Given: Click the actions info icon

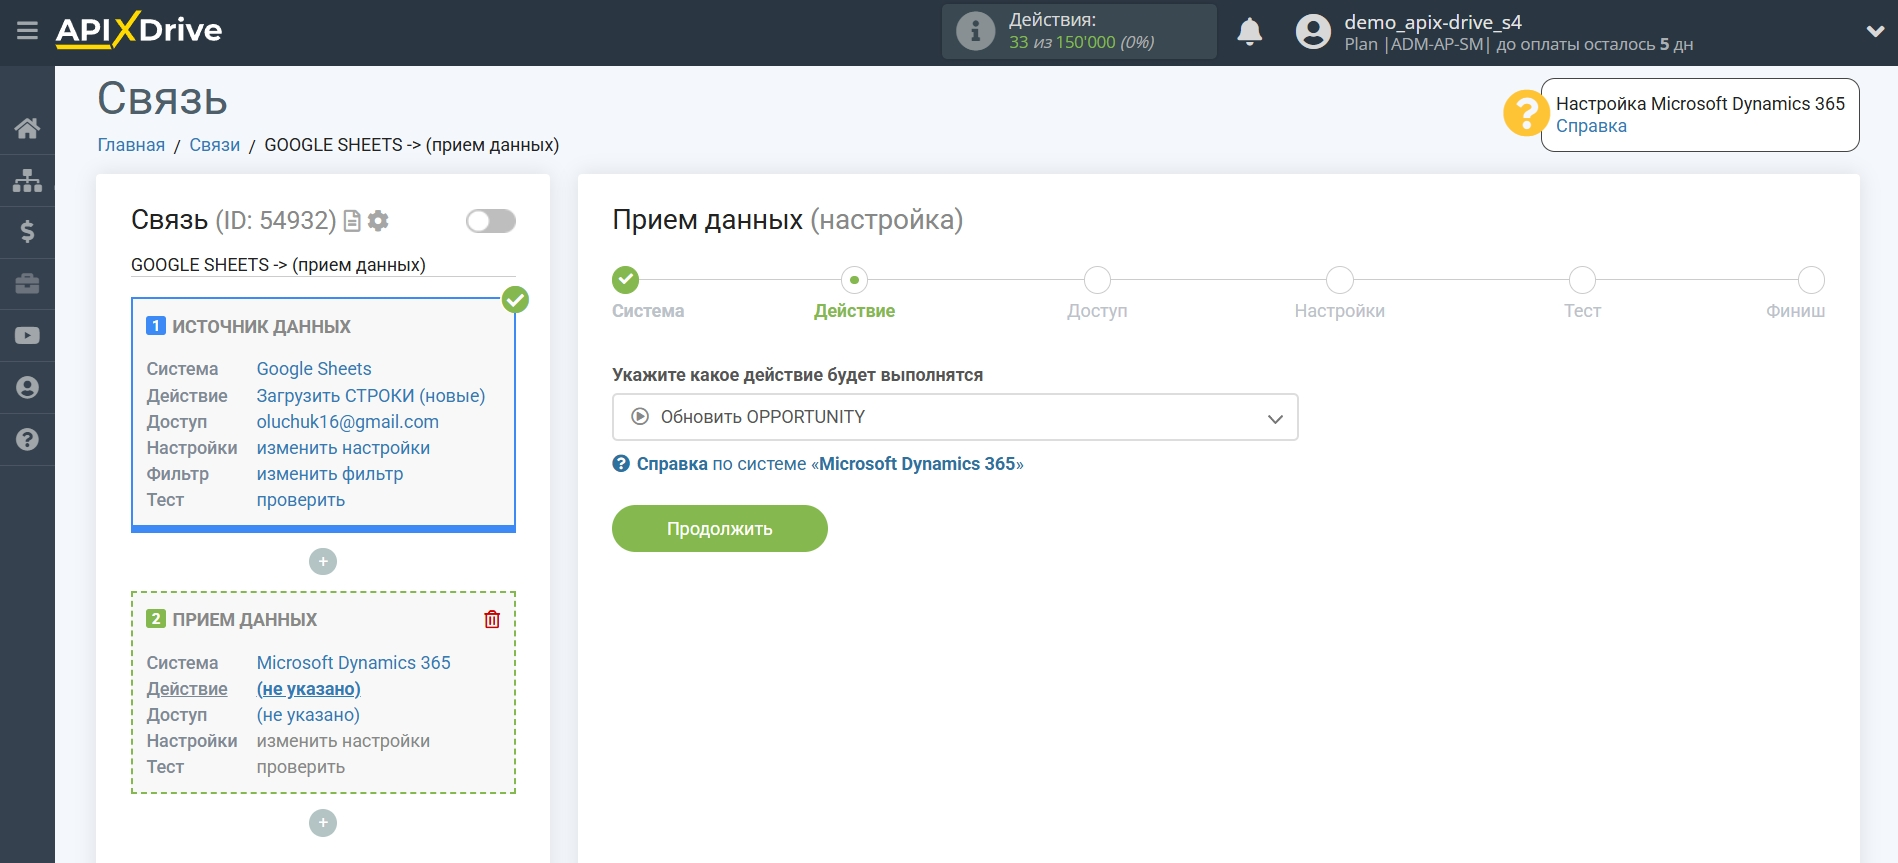Looking at the screenshot, I should [975, 31].
